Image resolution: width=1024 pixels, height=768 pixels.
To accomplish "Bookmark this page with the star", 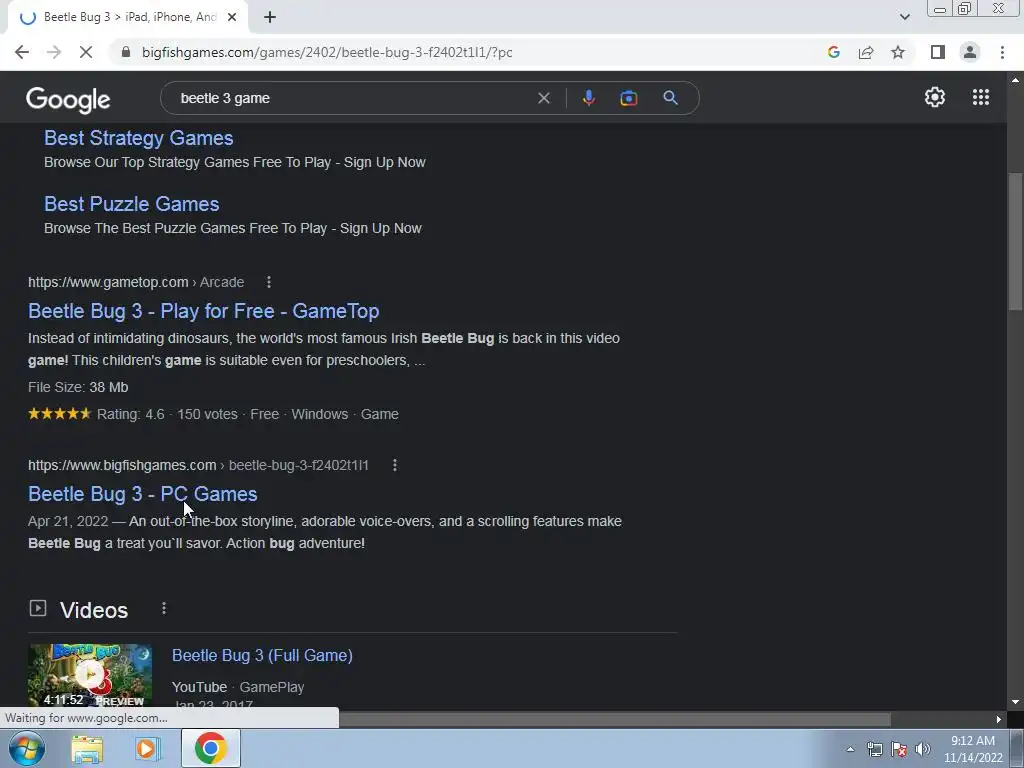I will tap(898, 52).
